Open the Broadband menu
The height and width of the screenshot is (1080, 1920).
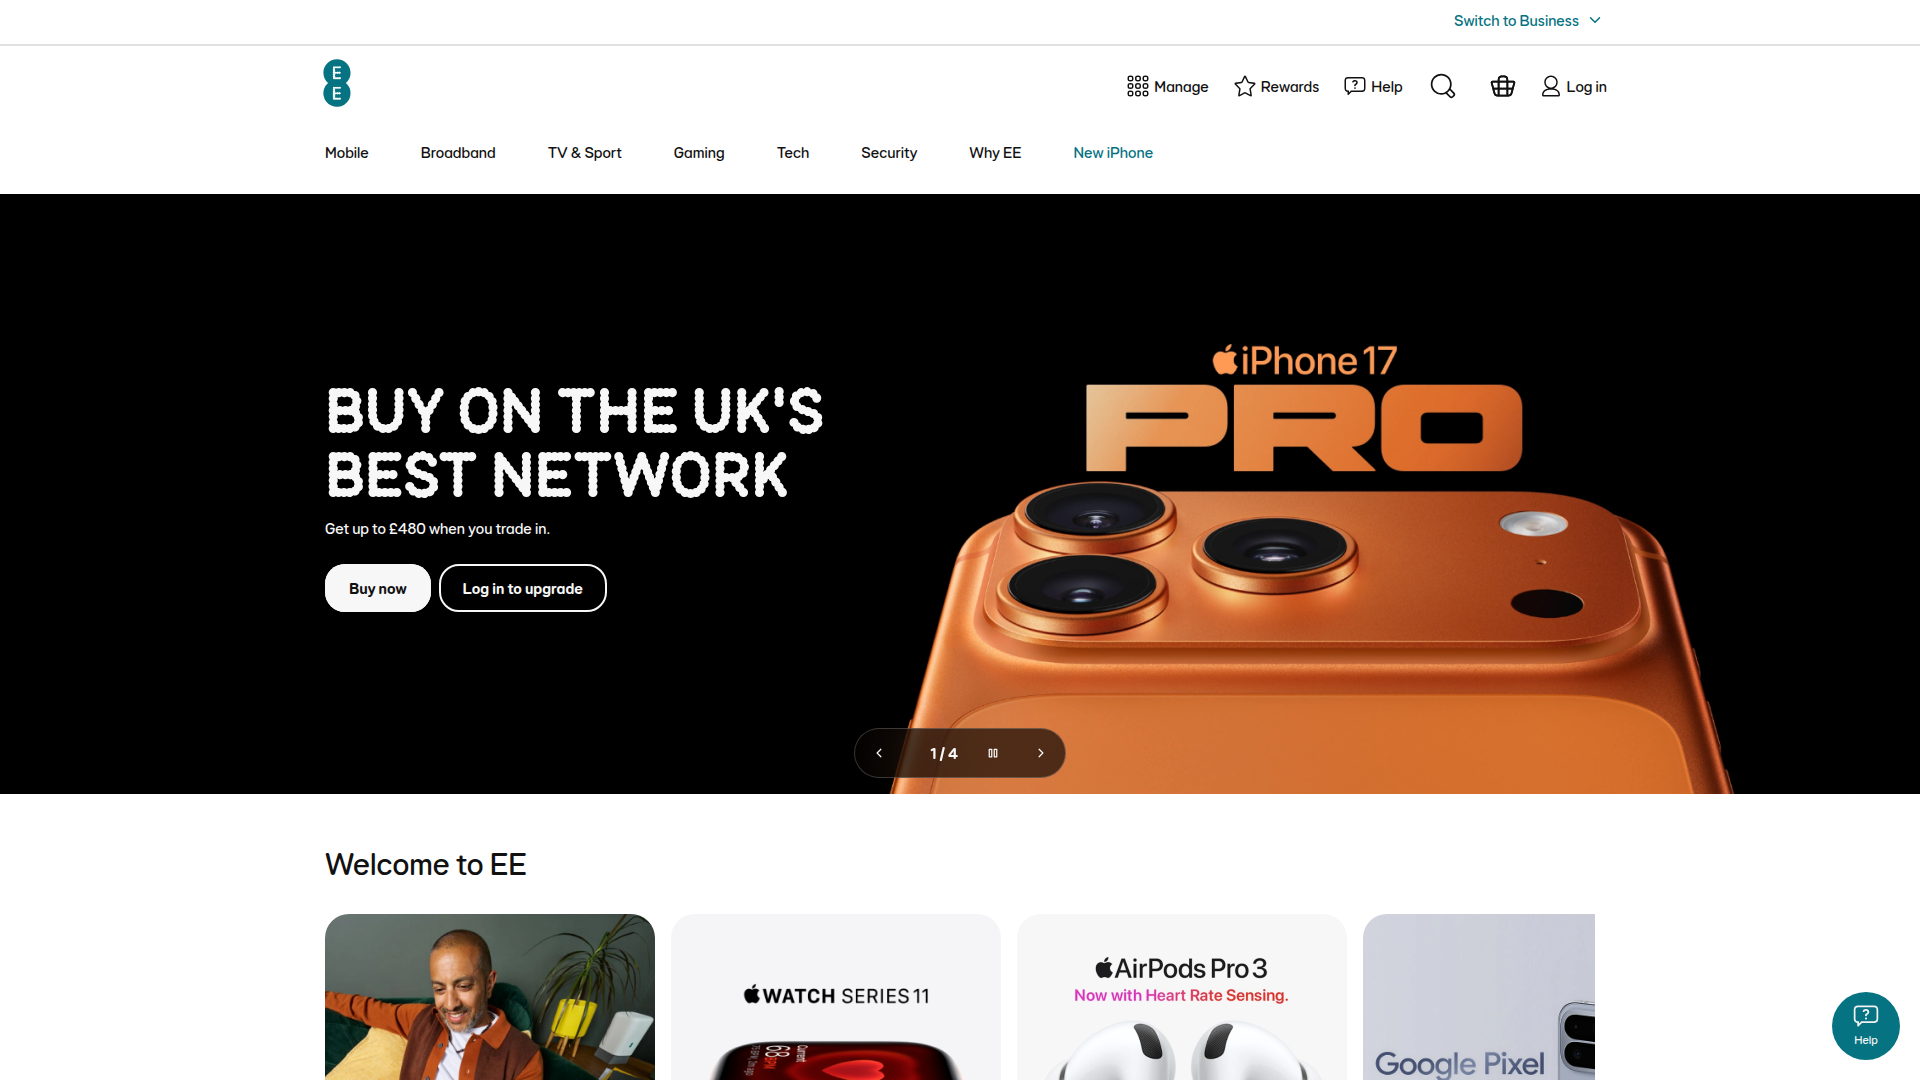click(458, 153)
